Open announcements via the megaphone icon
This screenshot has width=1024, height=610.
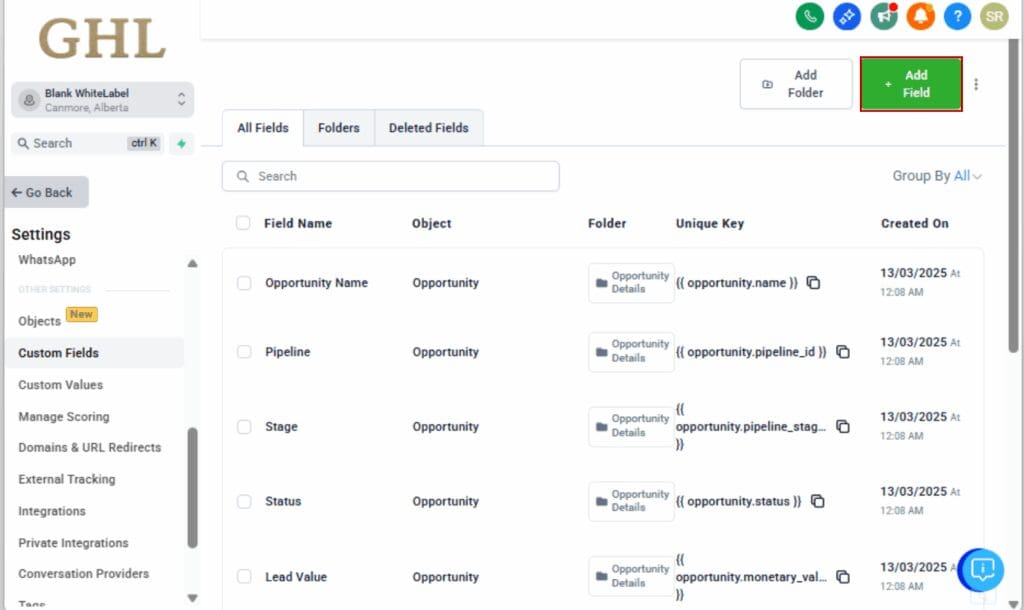coord(883,16)
